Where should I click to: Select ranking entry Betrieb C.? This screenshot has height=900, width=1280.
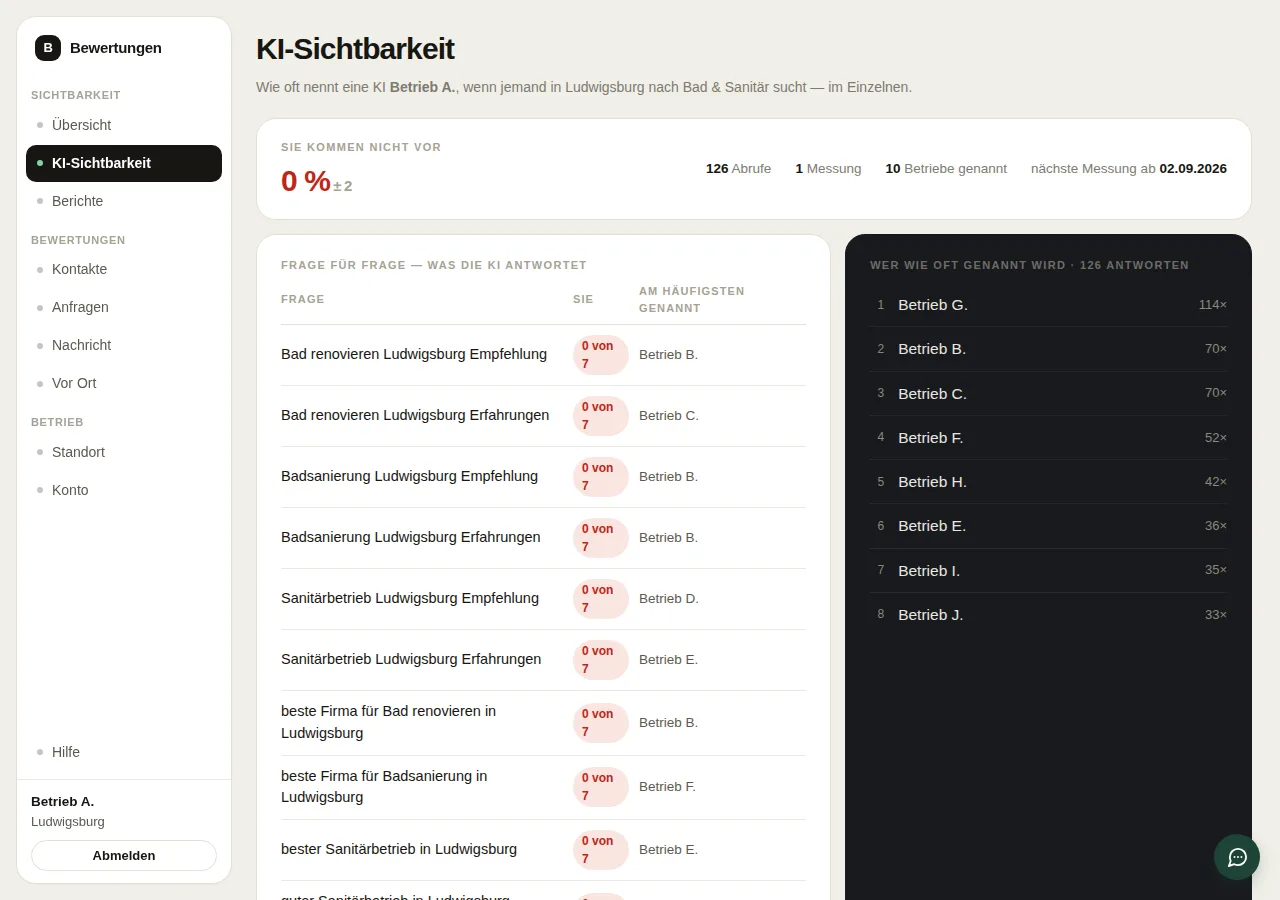pos(1048,394)
